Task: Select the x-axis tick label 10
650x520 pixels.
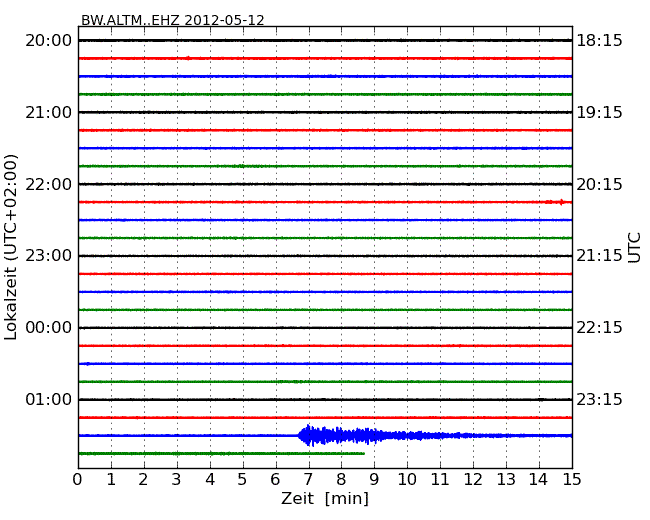Action: tap(407, 479)
